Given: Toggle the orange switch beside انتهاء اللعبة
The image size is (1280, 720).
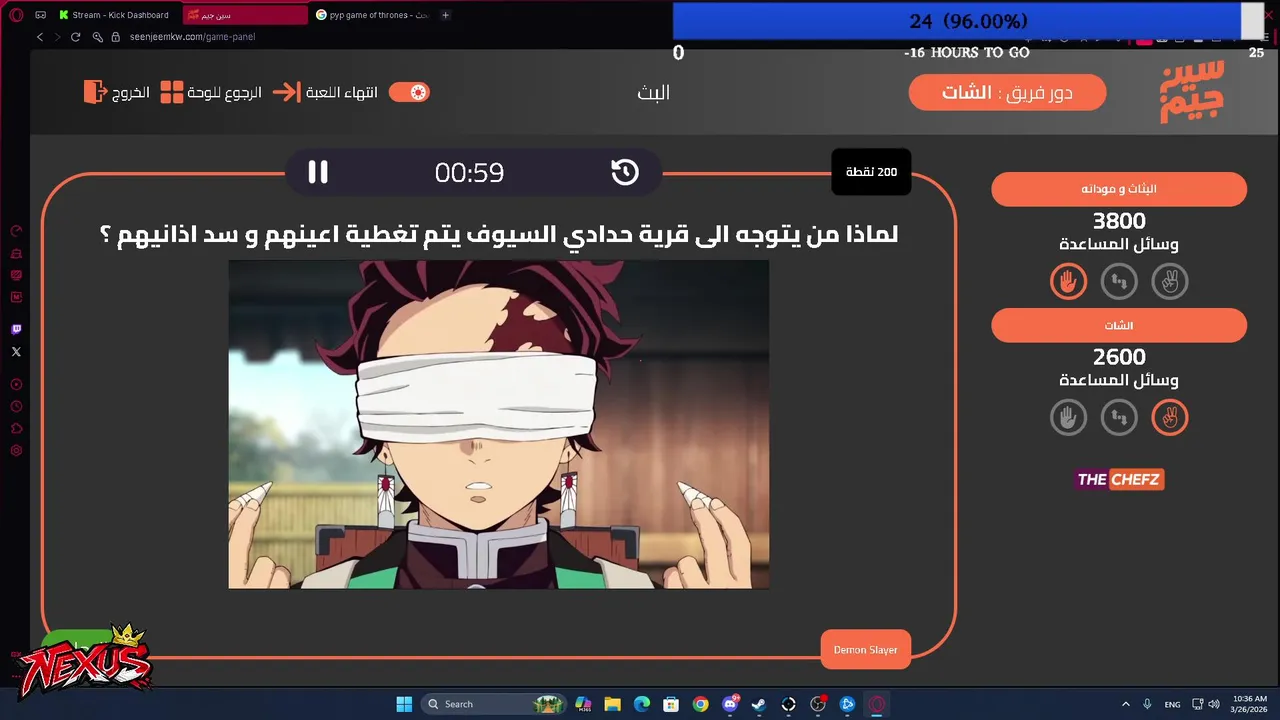Looking at the screenshot, I should tap(409, 92).
